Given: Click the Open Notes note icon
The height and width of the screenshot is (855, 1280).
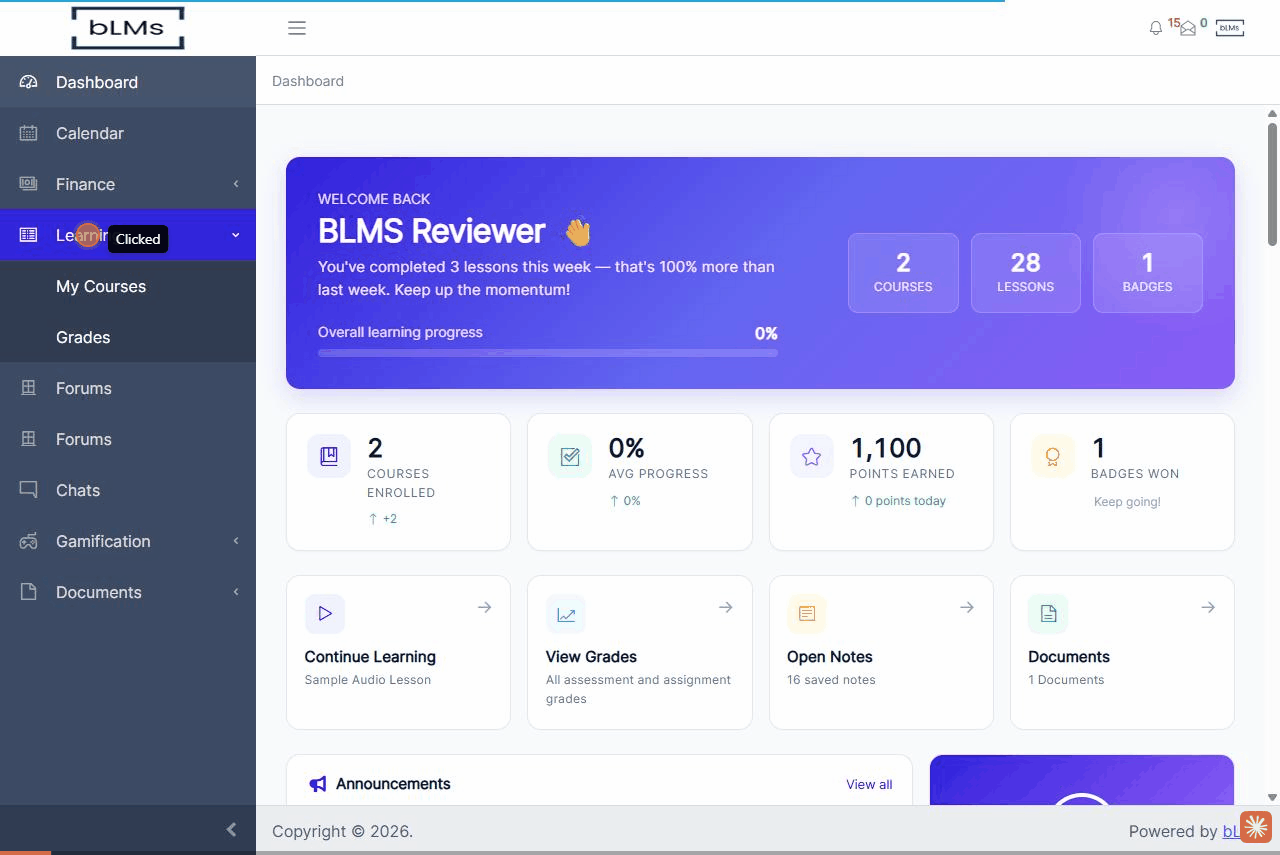Looking at the screenshot, I should [807, 614].
